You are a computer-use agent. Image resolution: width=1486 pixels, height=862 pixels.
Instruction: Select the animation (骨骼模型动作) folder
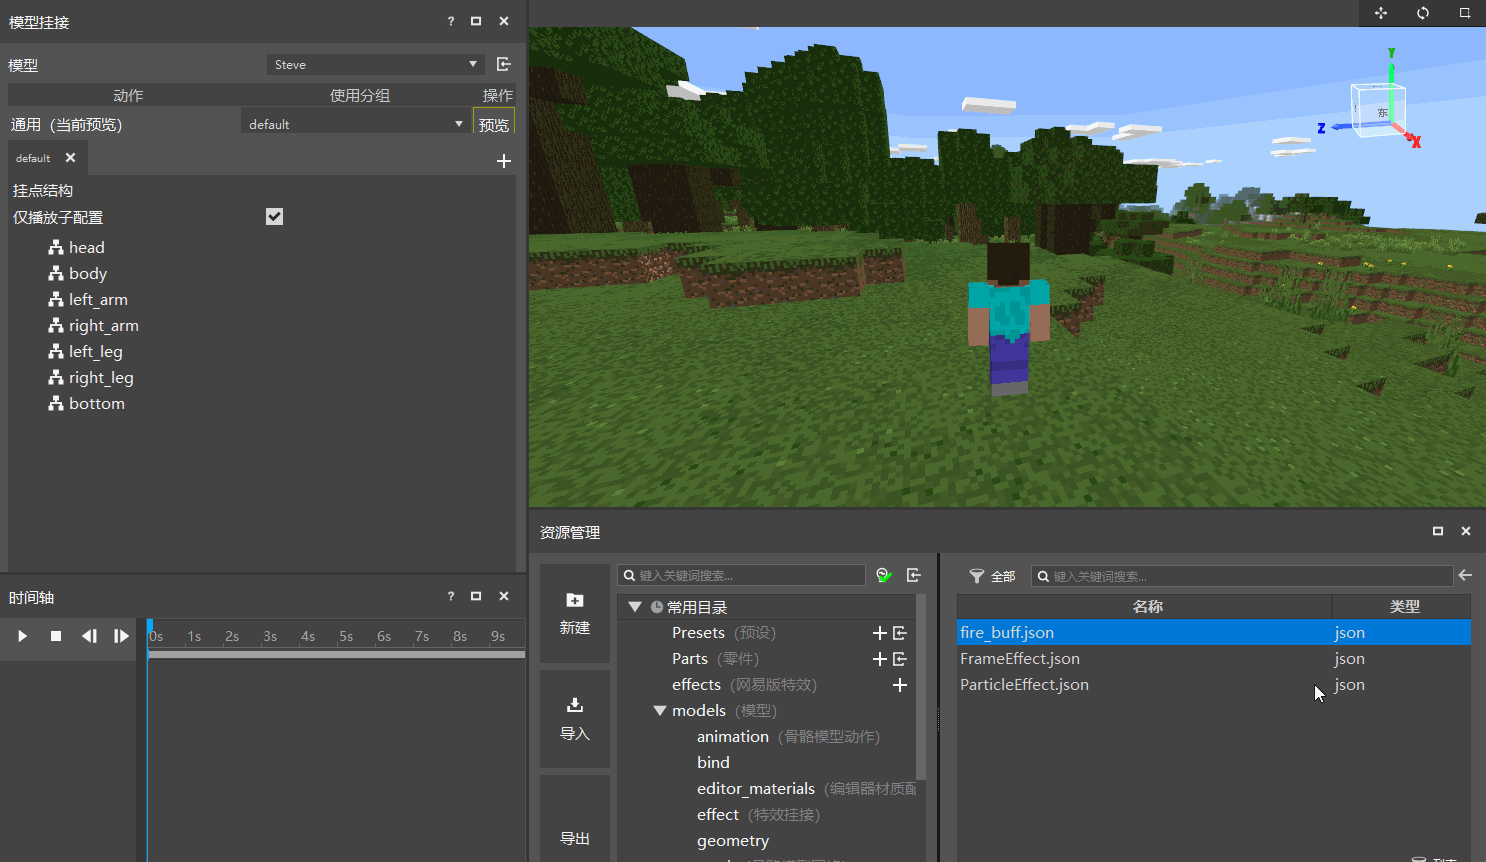tap(788, 737)
